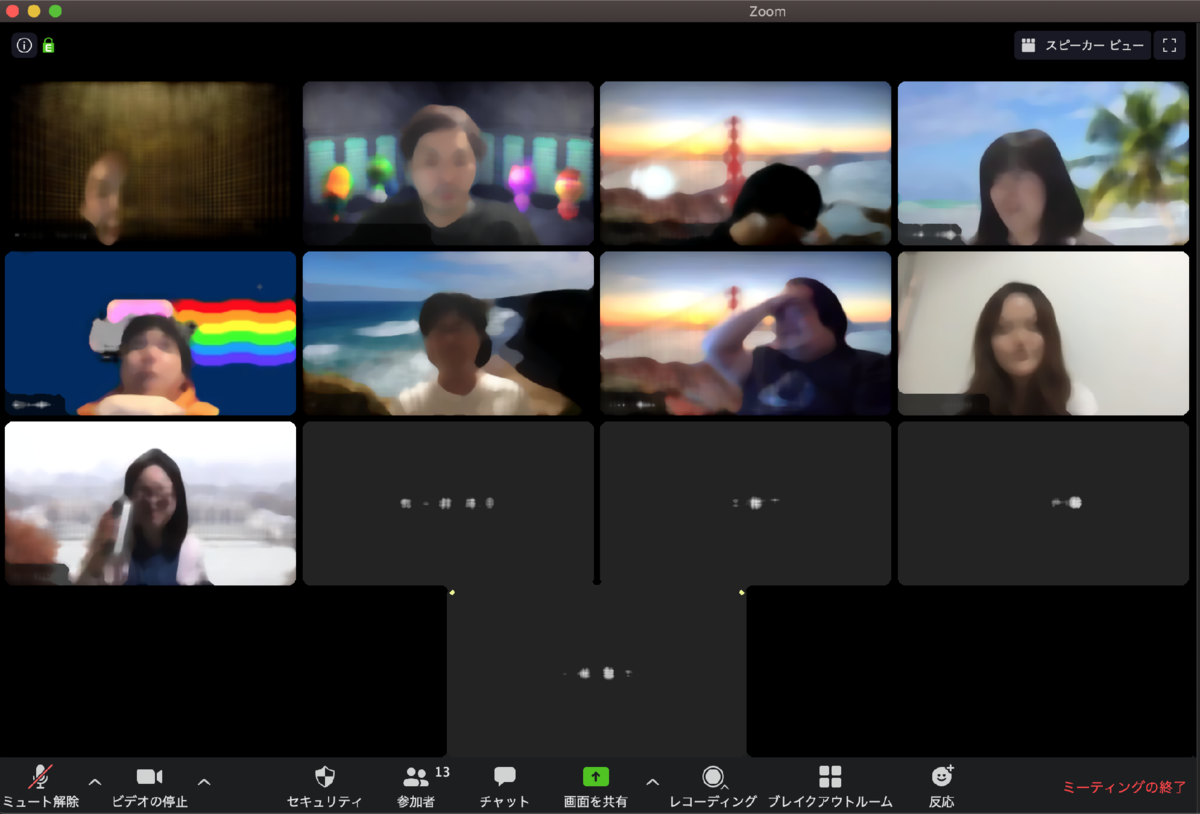1200x814 pixels.
Task: Start sharing with the green 画面を共有 icon
Action: (x=596, y=777)
